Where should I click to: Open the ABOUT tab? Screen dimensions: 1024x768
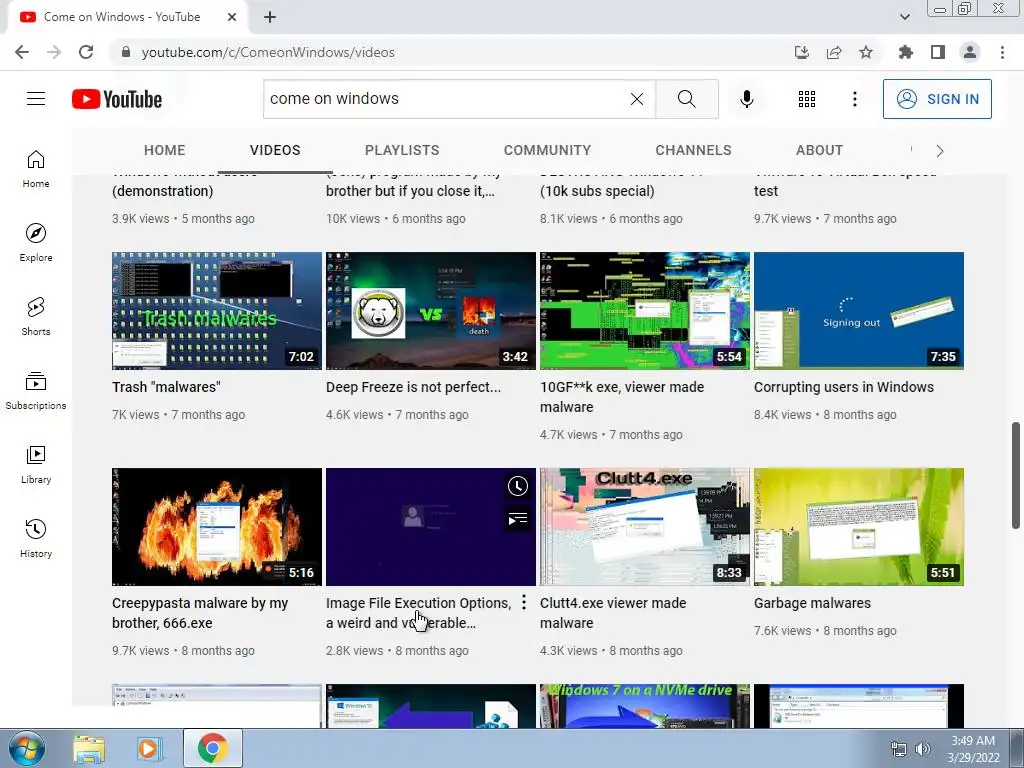[x=820, y=150]
